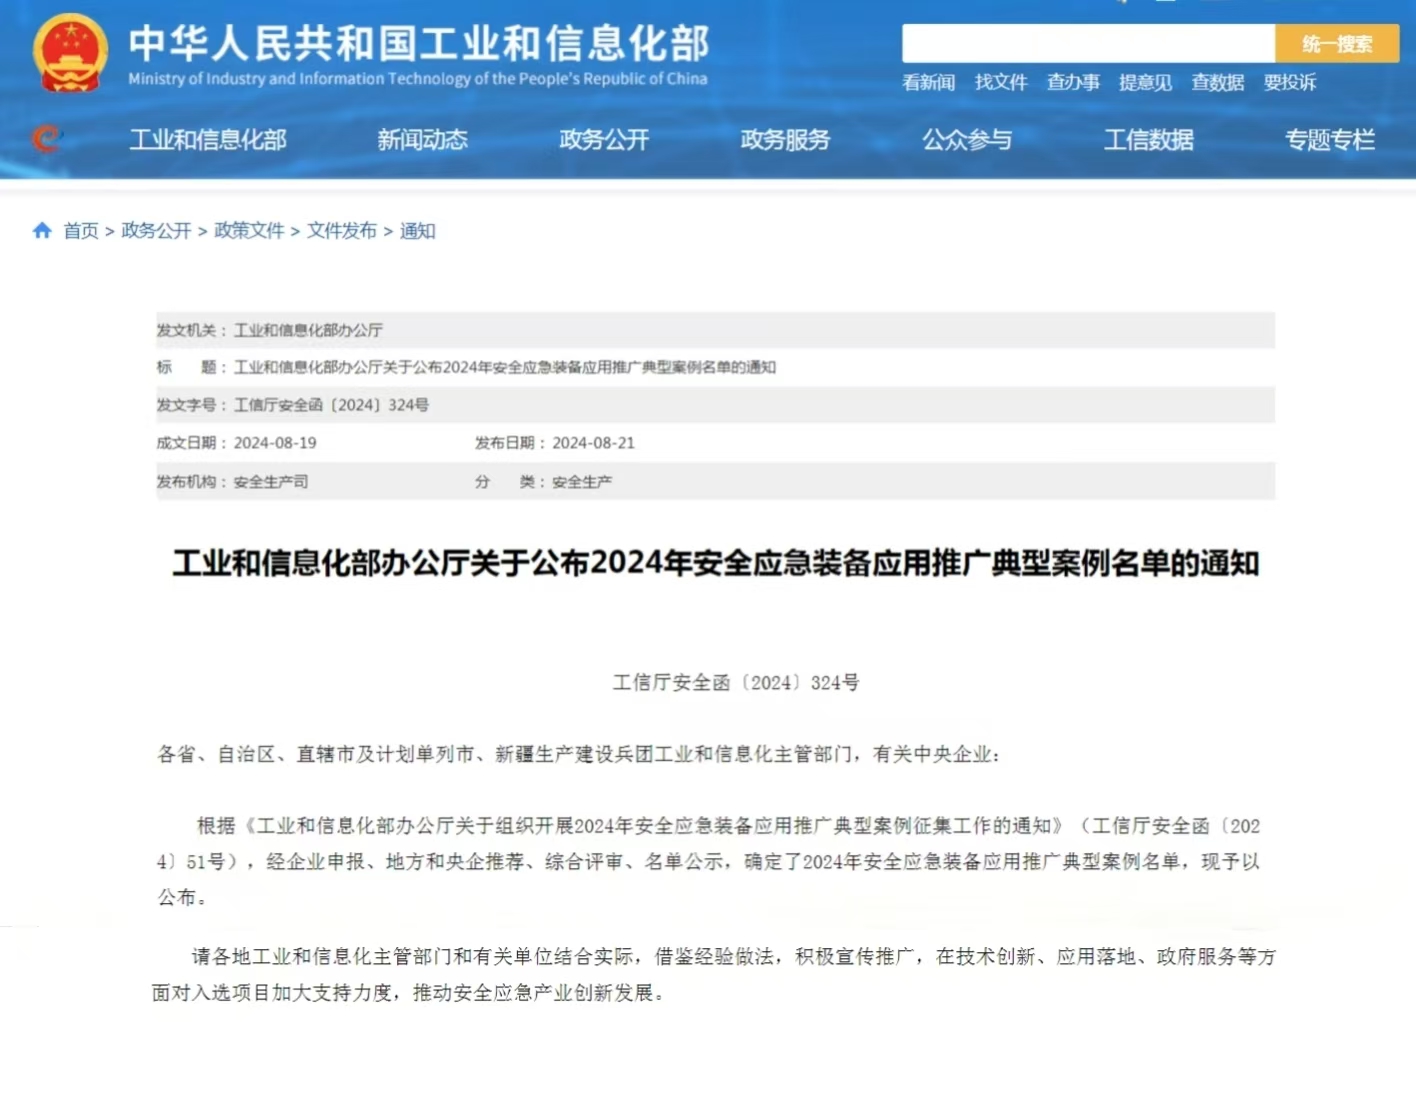Select the 政务公开 navigation item
The height and width of the screenshot is (1096, 1416).
[x=604, y=140]
